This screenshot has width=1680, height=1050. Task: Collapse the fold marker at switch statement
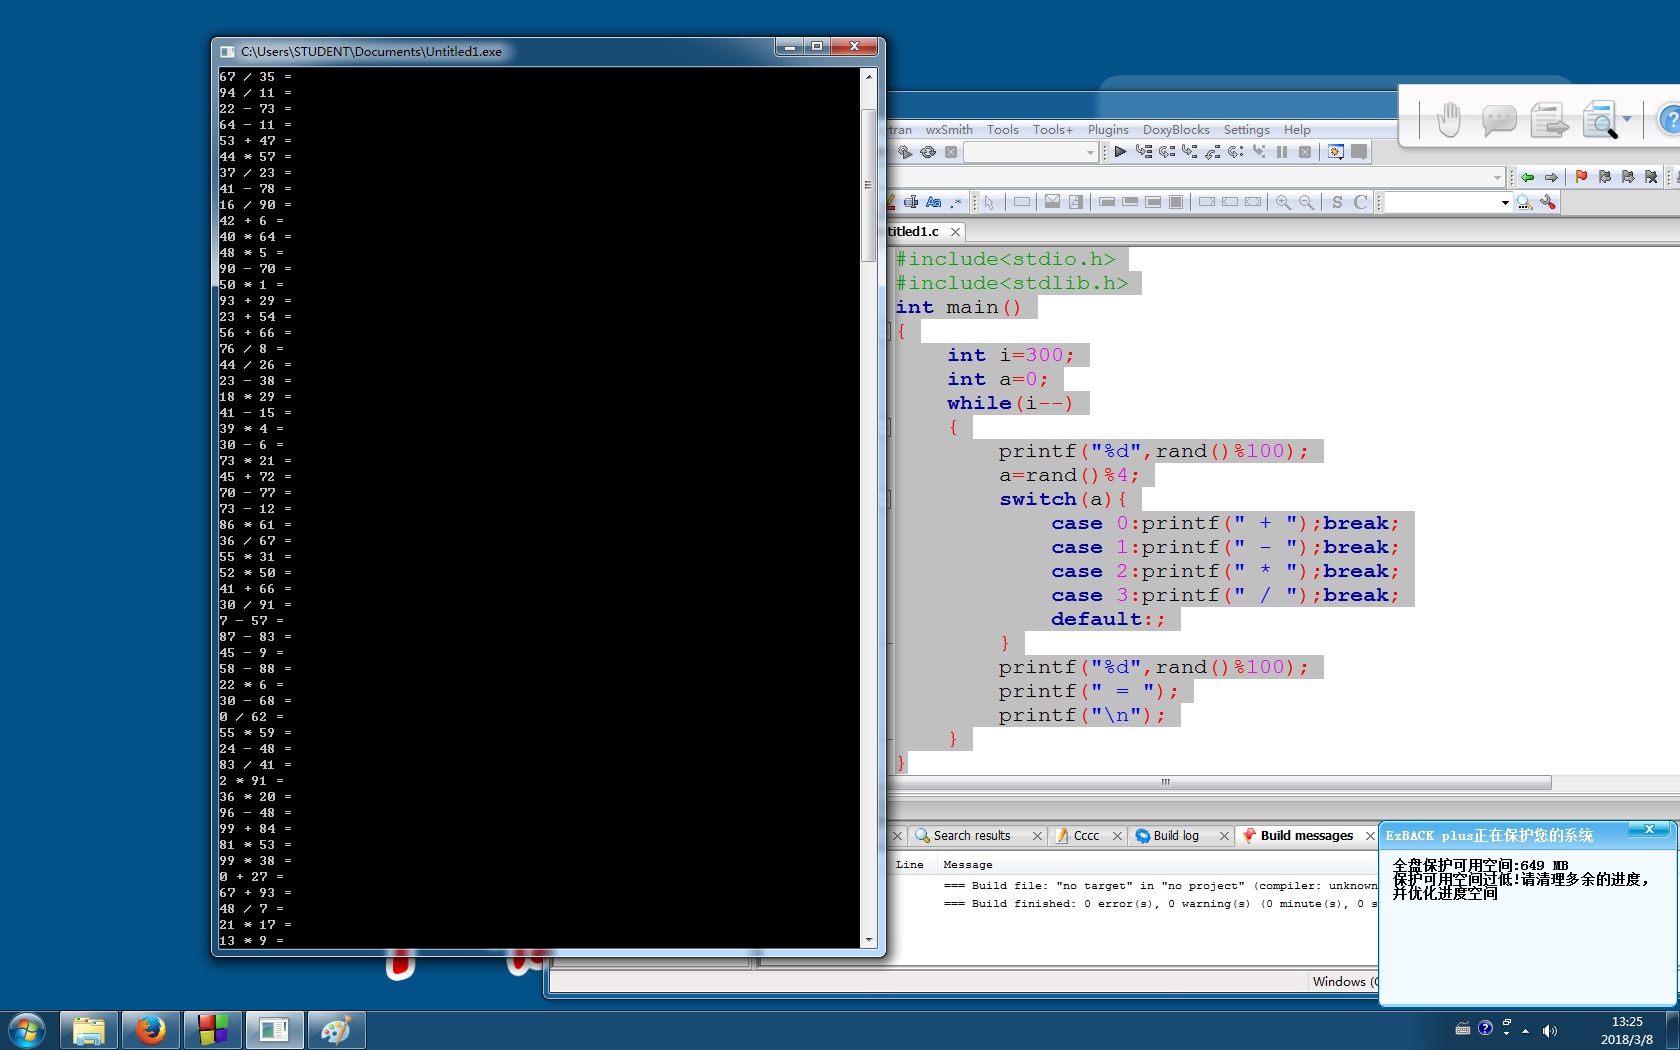click(x=888, y=499)
